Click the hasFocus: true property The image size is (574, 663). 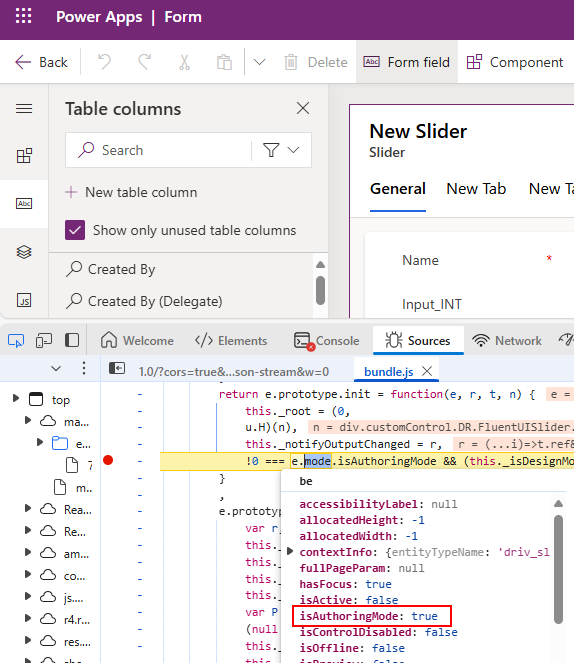345,584
